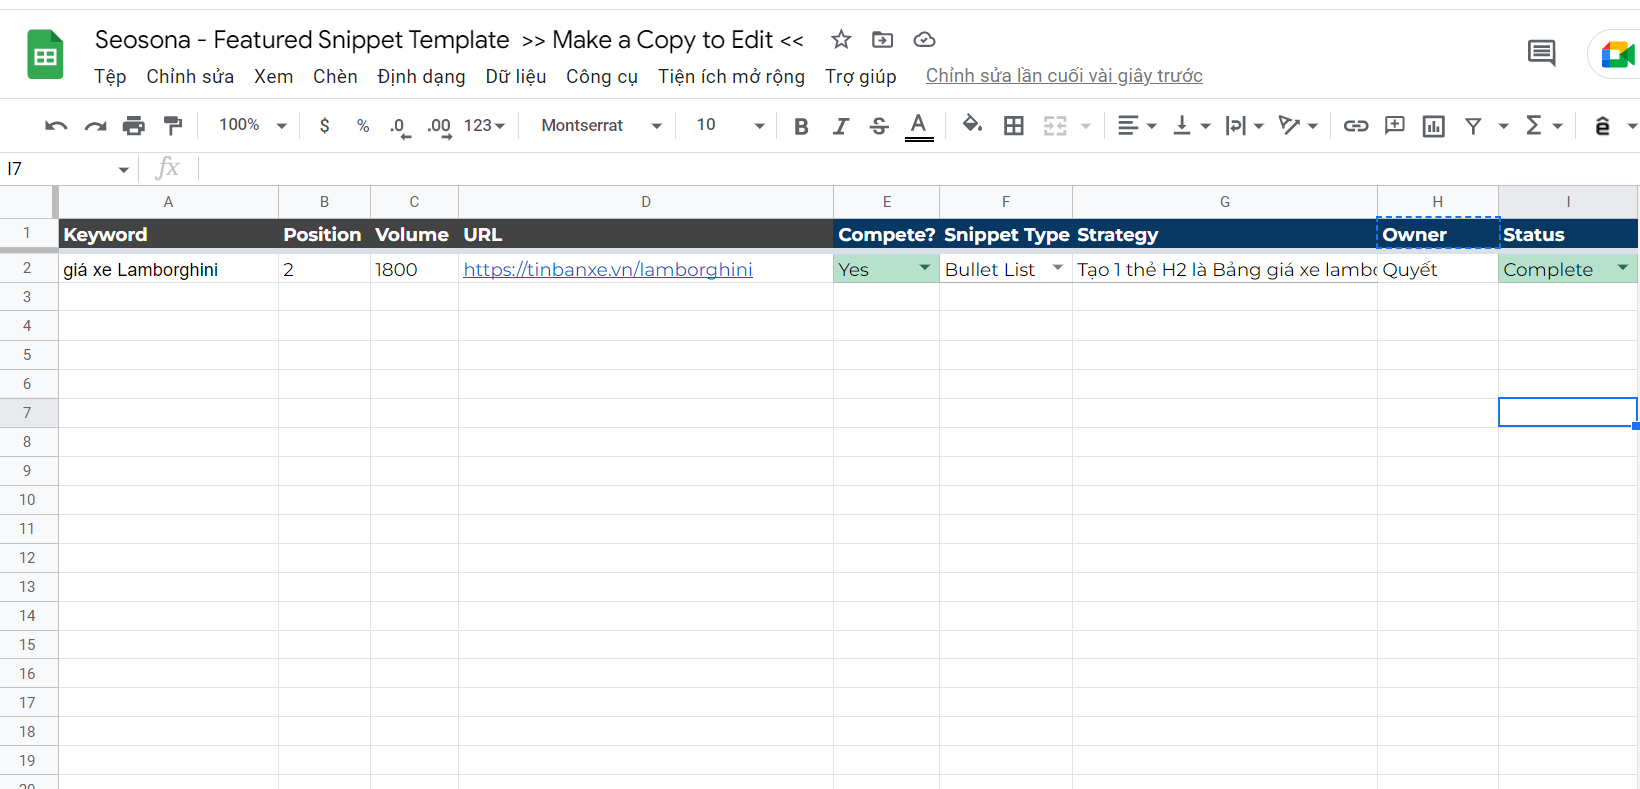Open the zoom 100% dropdown
1640x789 pixels.
tap(253, 125)
